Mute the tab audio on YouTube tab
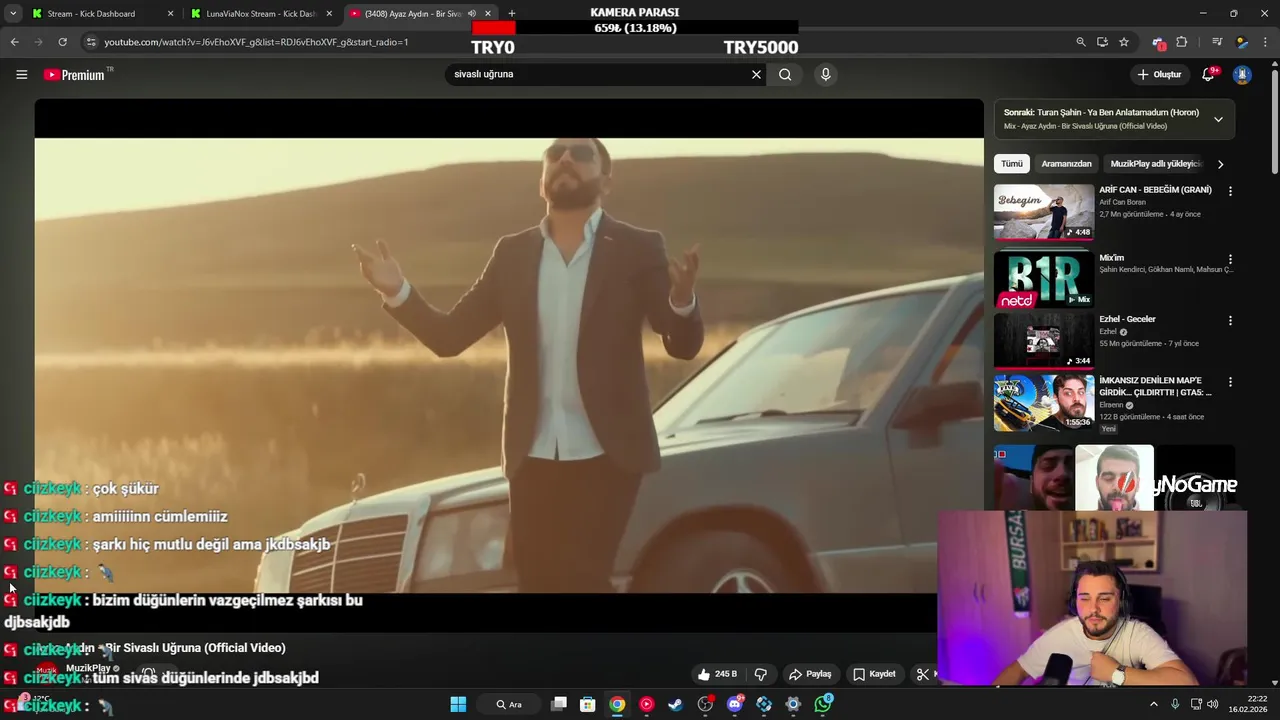This screenshot has width=1280, height=720. (x=472, y=14)
